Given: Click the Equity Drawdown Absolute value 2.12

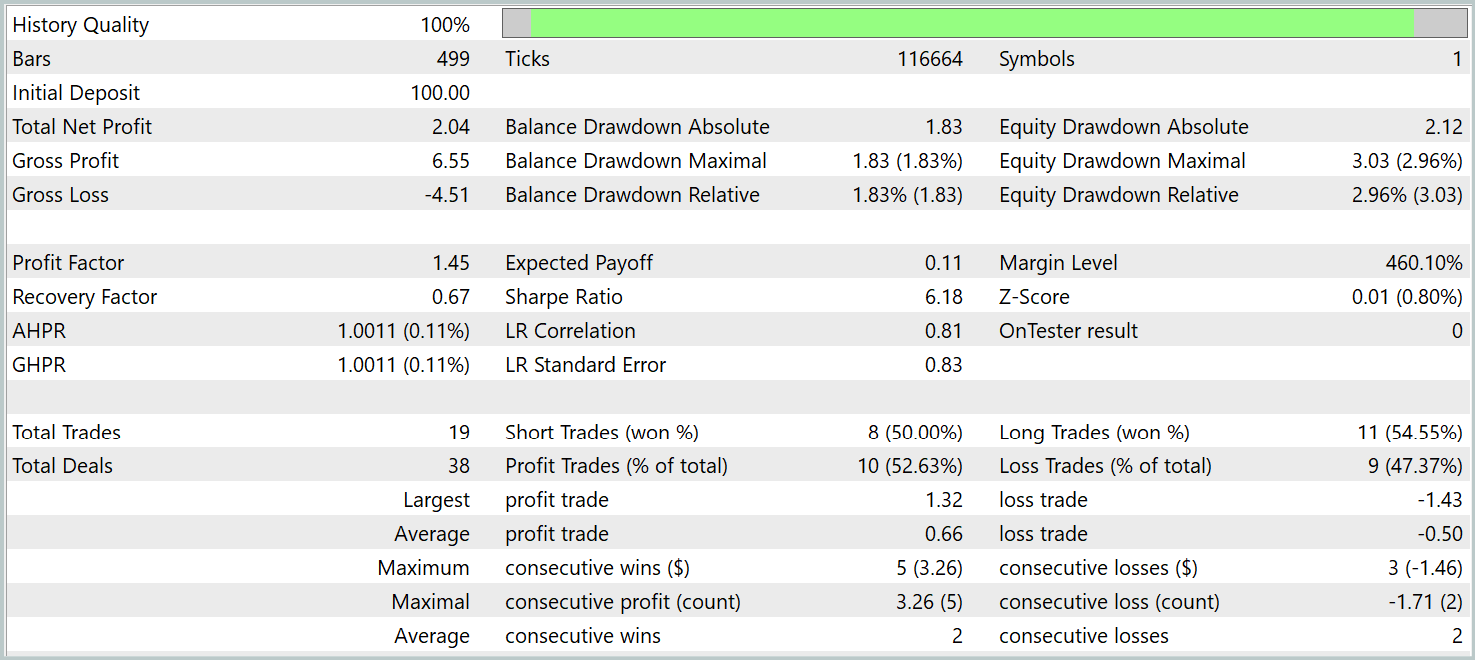Looking at the screenshot, I should (1444, 127).
